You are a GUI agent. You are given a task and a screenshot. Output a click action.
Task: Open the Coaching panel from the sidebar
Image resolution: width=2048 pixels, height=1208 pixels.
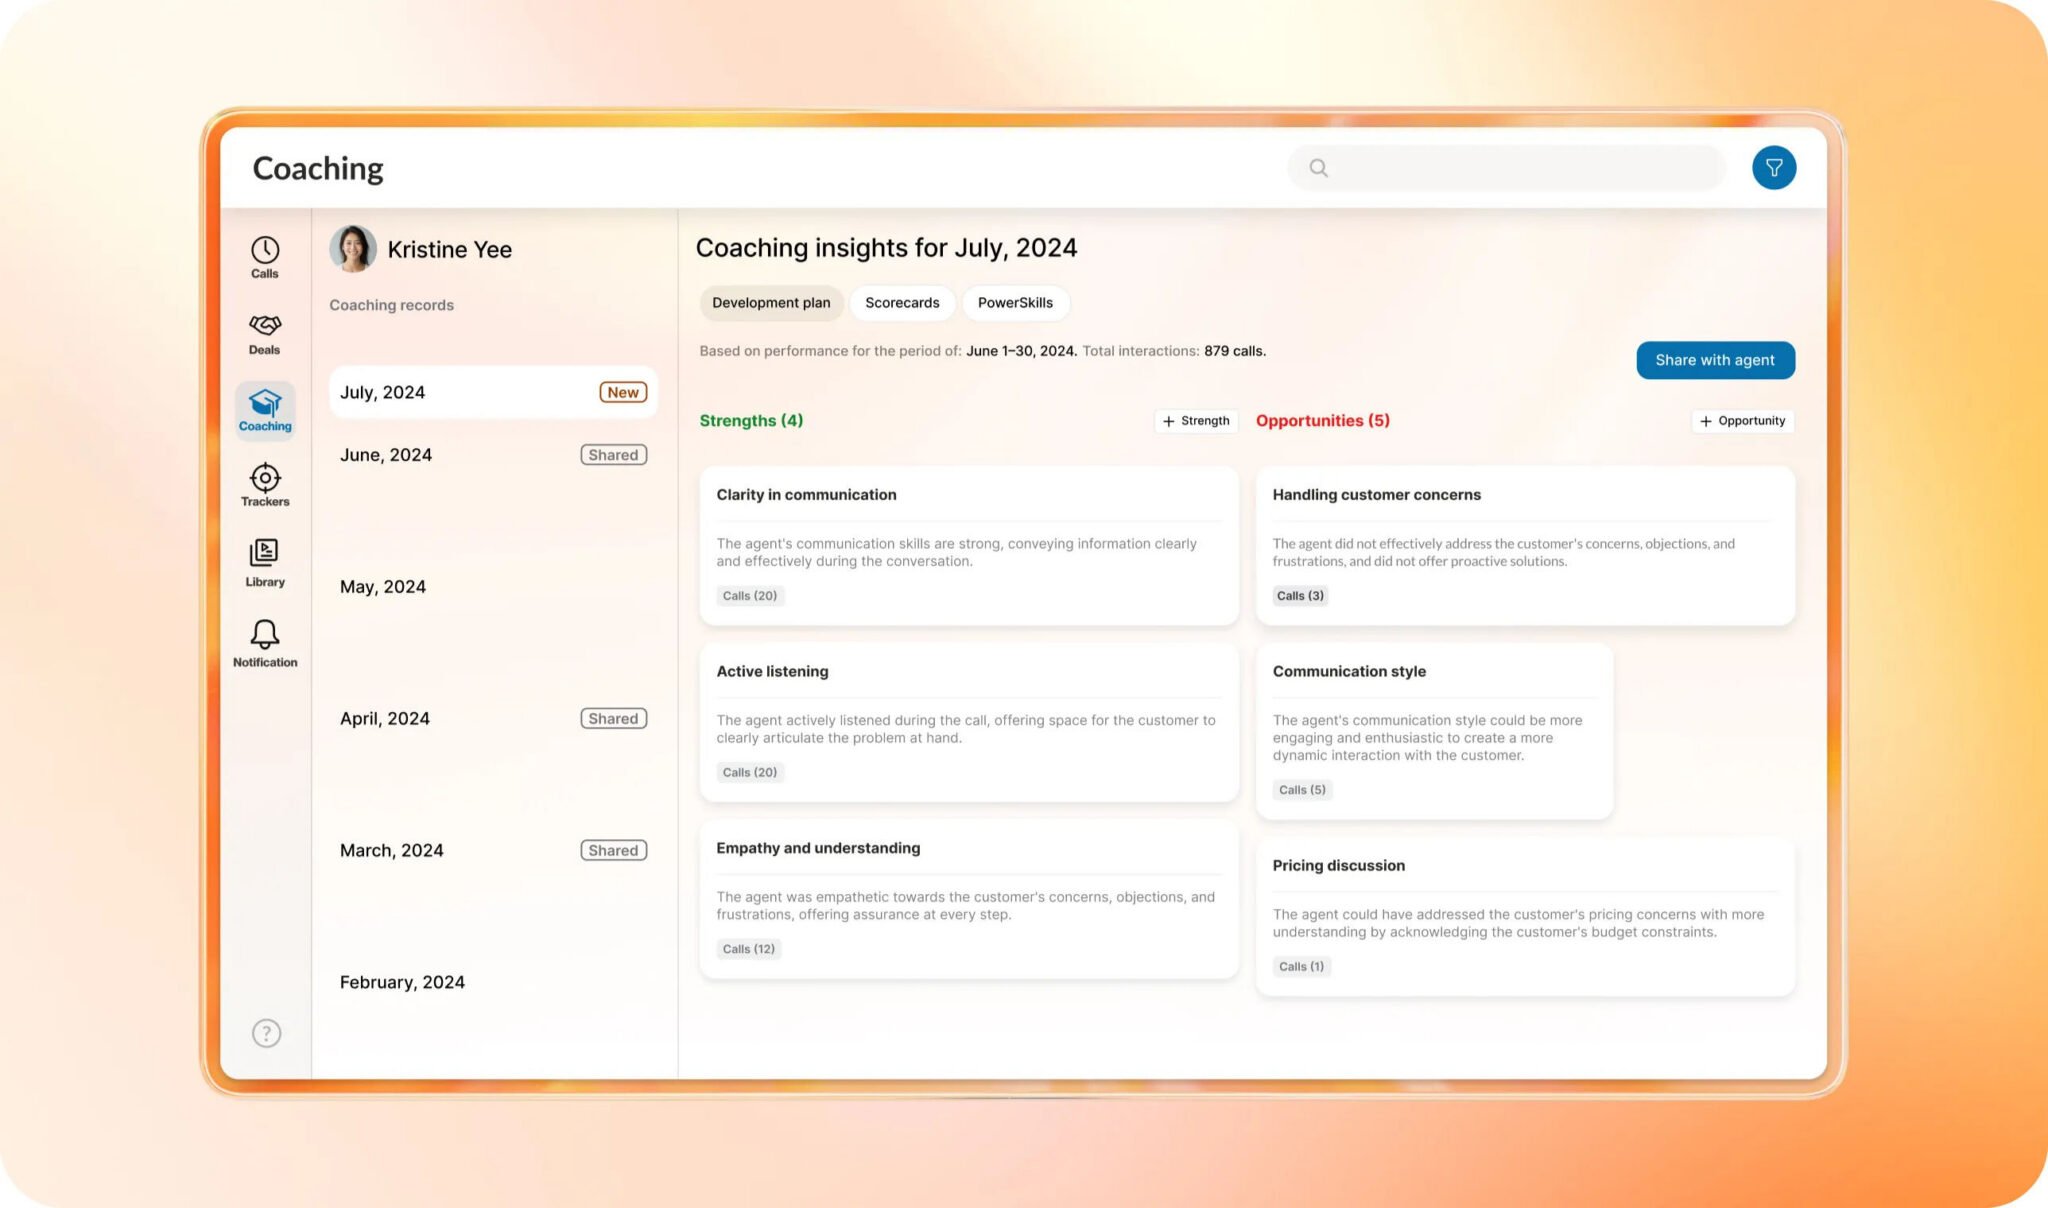(x=264, y=409)
